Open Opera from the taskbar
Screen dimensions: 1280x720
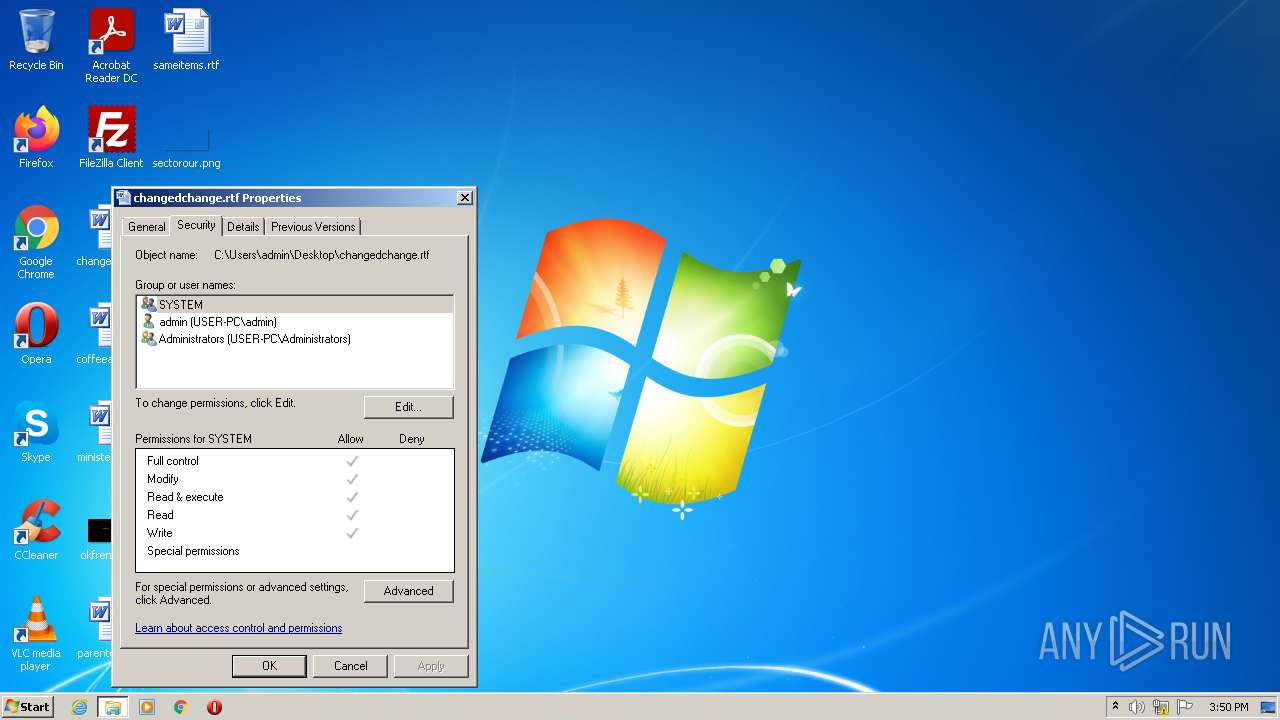click(x=214, y=707)
